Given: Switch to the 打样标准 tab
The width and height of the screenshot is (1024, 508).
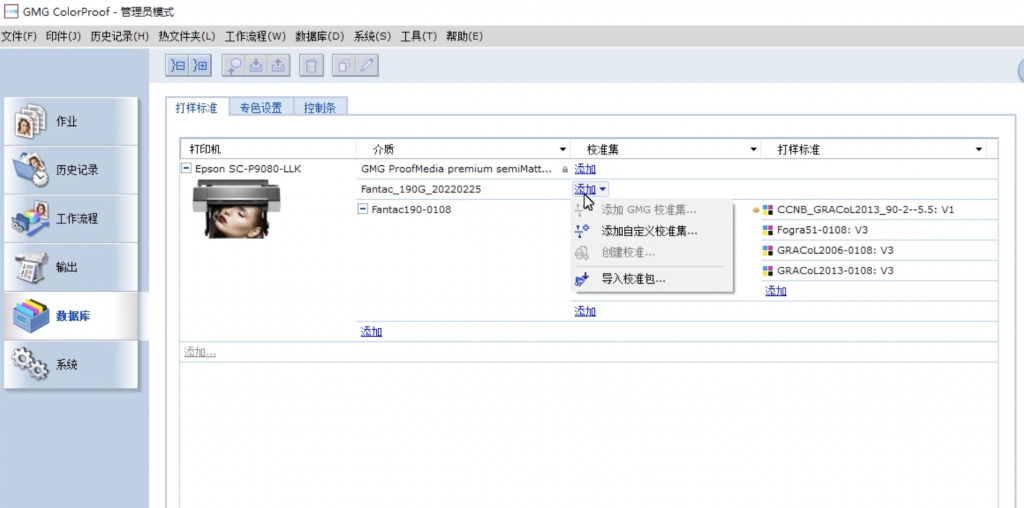Looking at the screenshot, I should click(197, 108).
